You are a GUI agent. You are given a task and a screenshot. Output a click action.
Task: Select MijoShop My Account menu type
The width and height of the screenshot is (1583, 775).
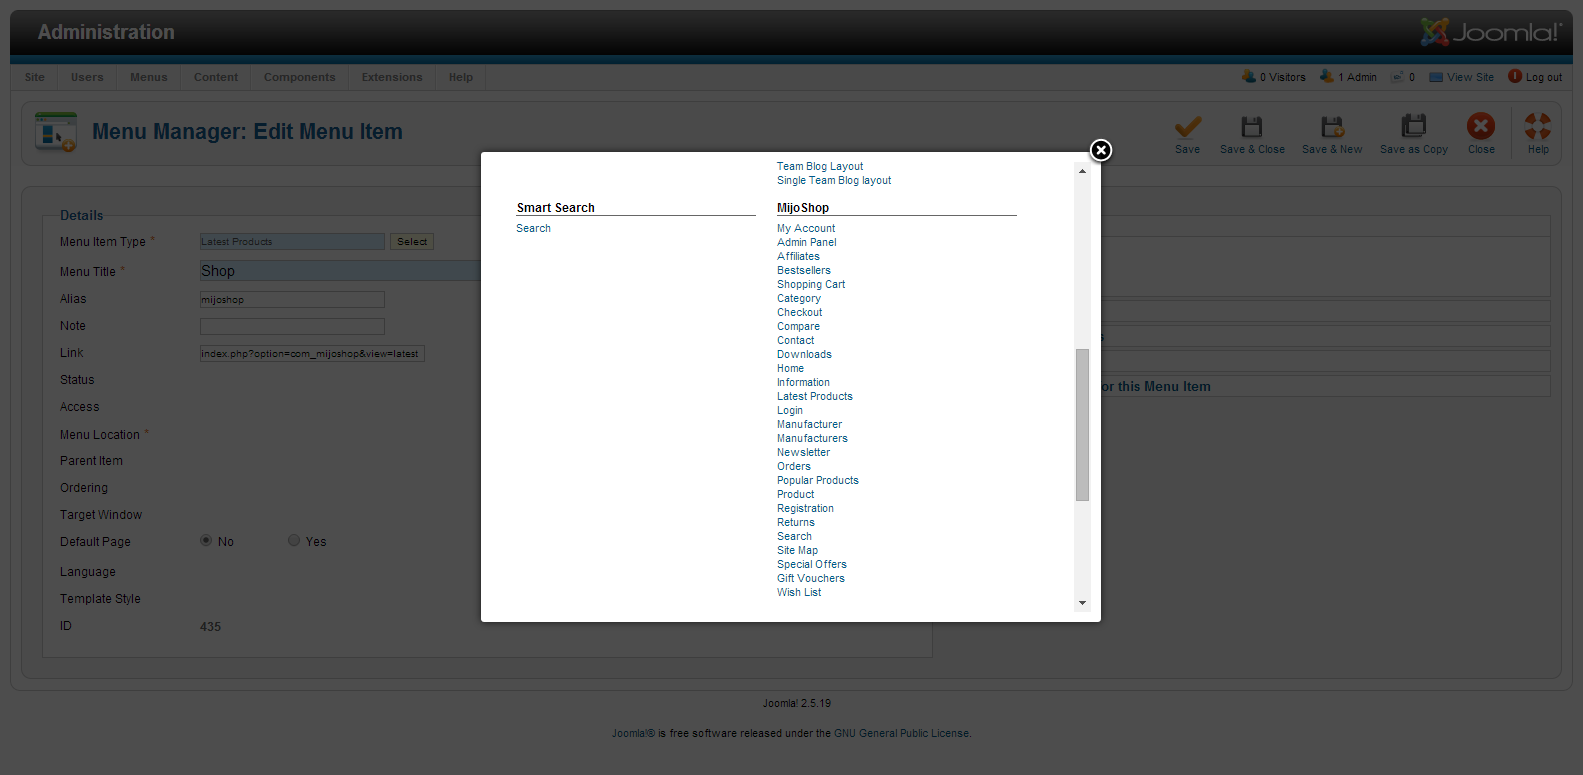pyautogui.click(x=806, y=229)
